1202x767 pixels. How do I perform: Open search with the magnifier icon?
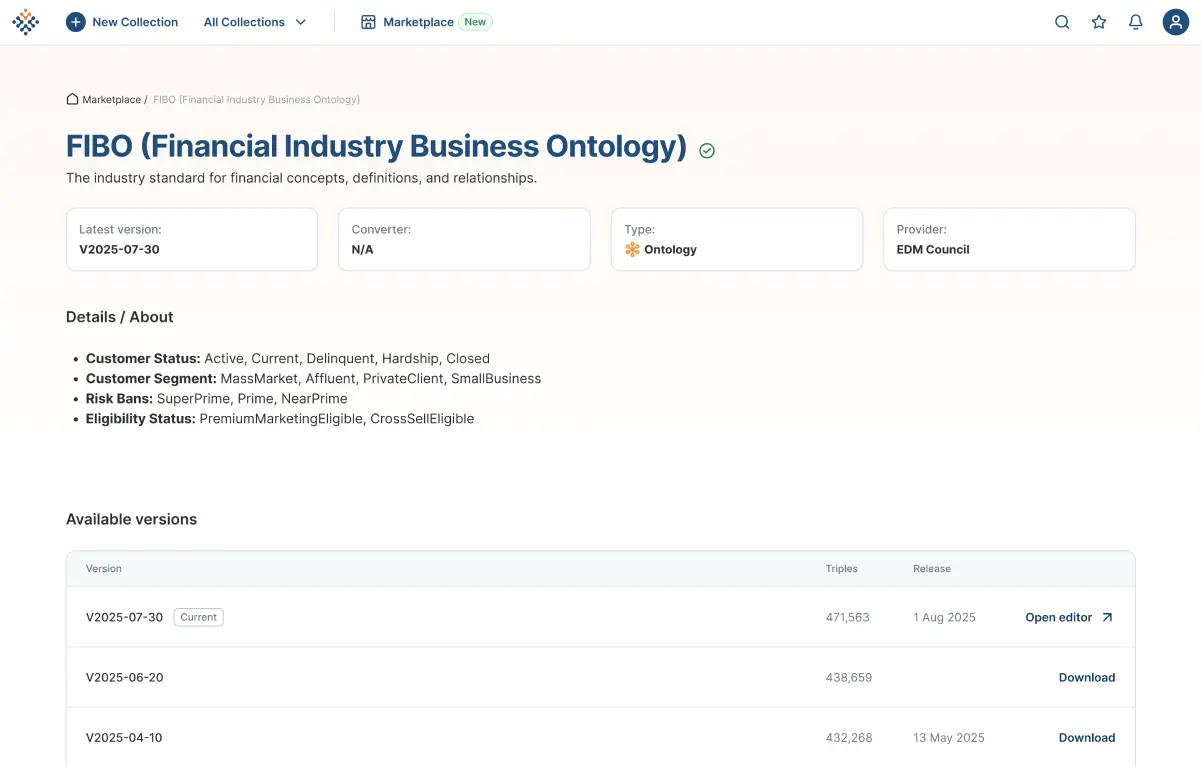1062,22
